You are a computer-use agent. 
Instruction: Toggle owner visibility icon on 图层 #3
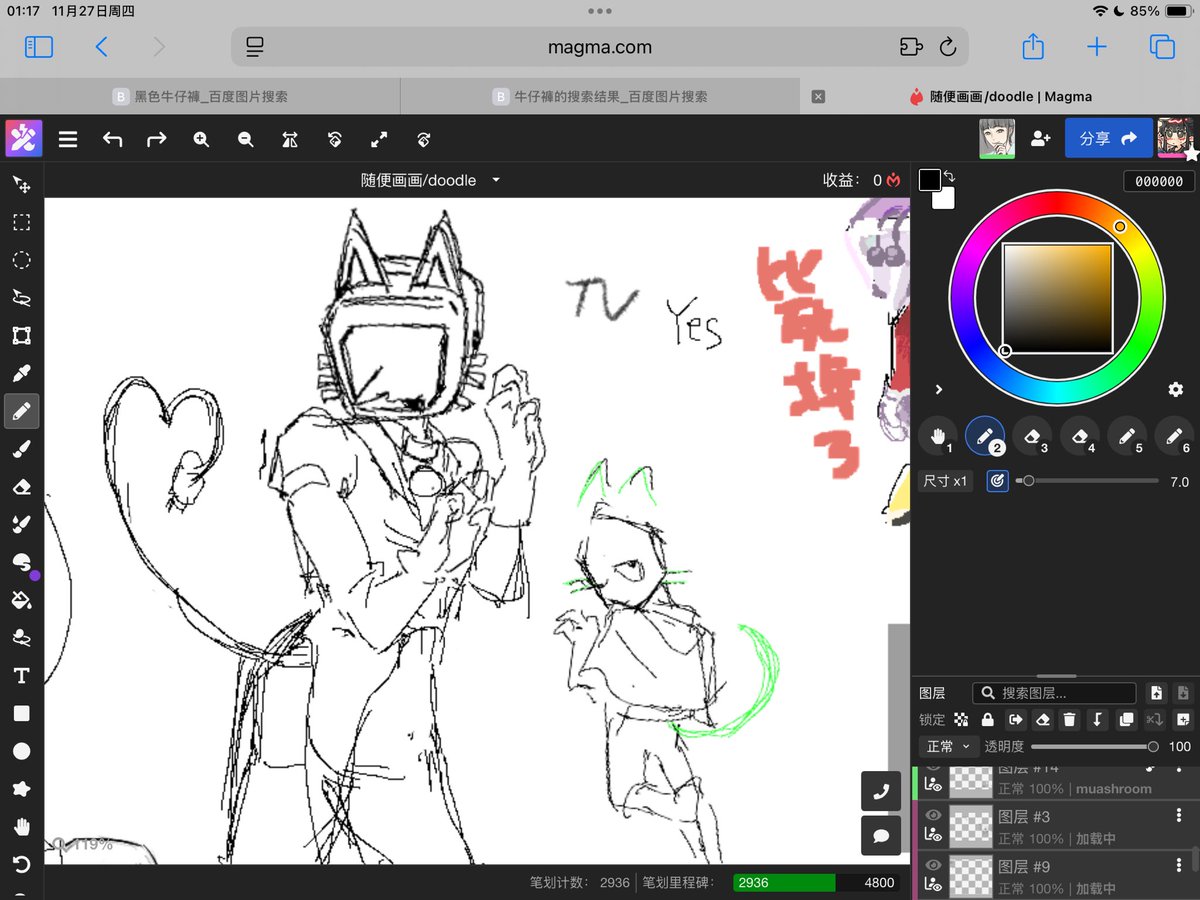pos(932,834)
